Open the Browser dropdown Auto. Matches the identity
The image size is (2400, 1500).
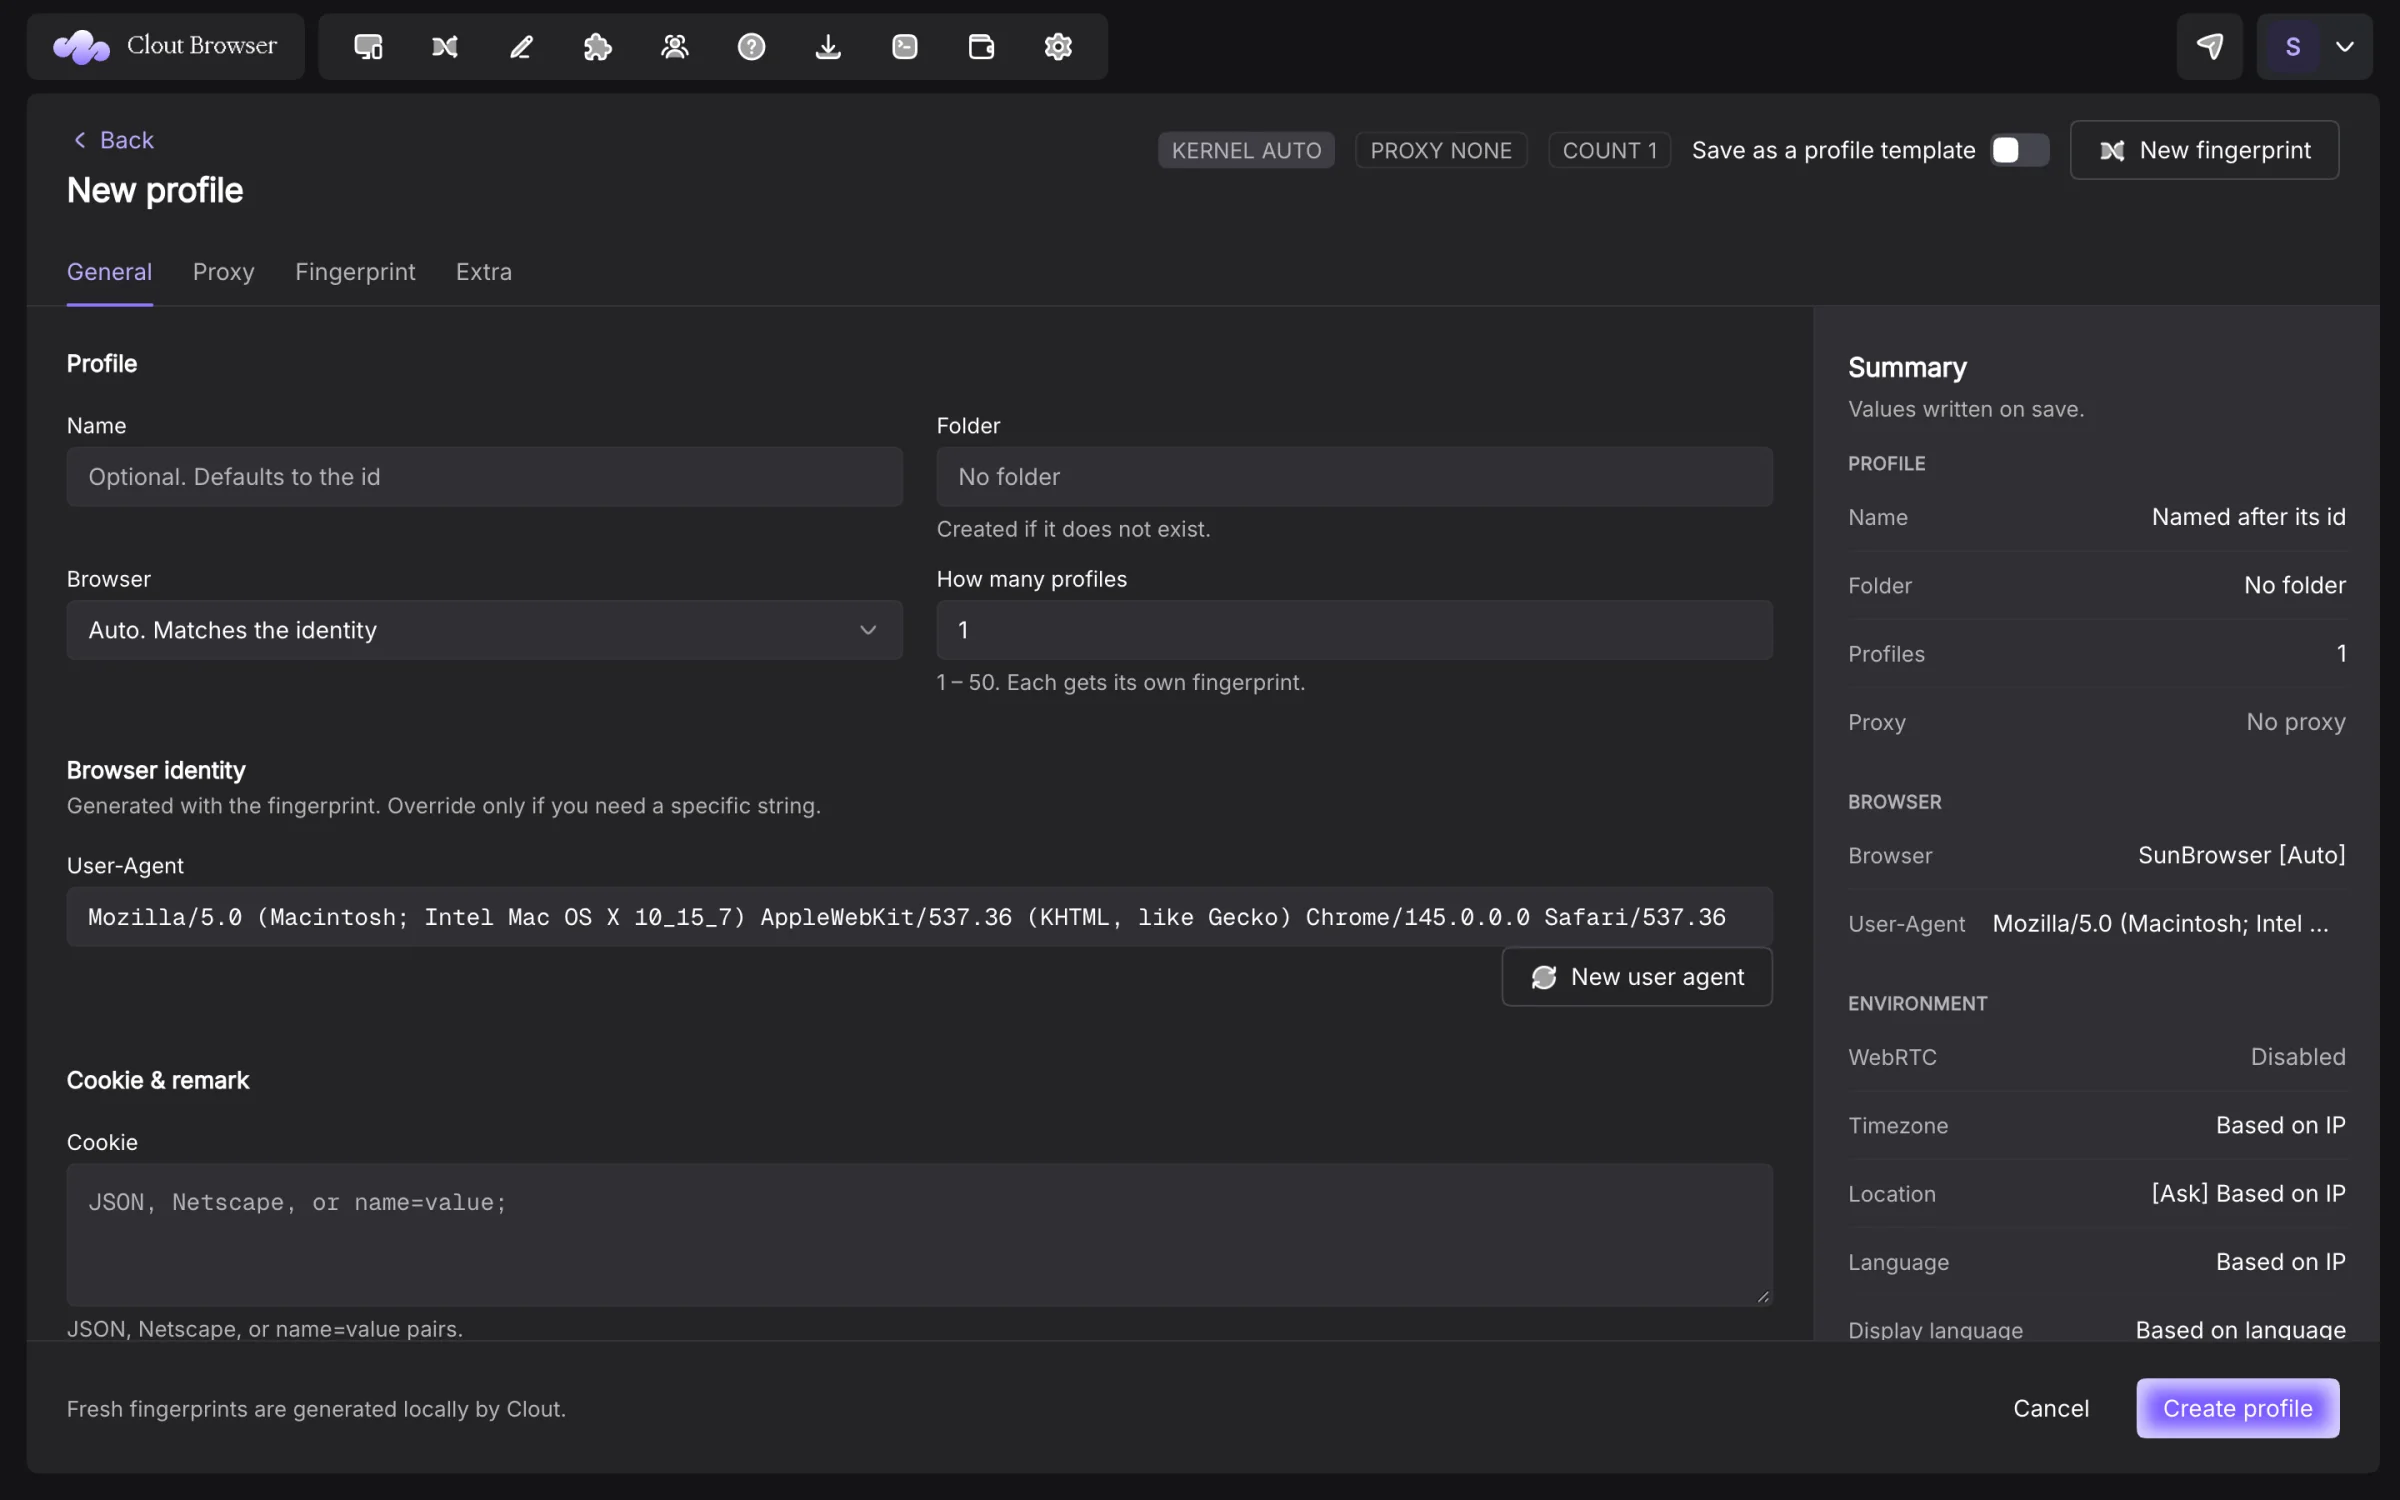tap(484, 630)
